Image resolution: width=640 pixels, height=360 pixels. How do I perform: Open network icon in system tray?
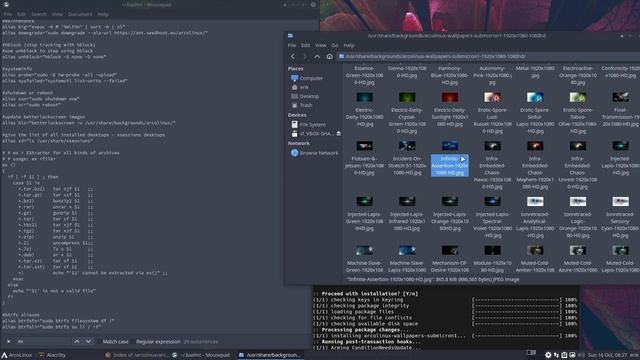(556, 355)
